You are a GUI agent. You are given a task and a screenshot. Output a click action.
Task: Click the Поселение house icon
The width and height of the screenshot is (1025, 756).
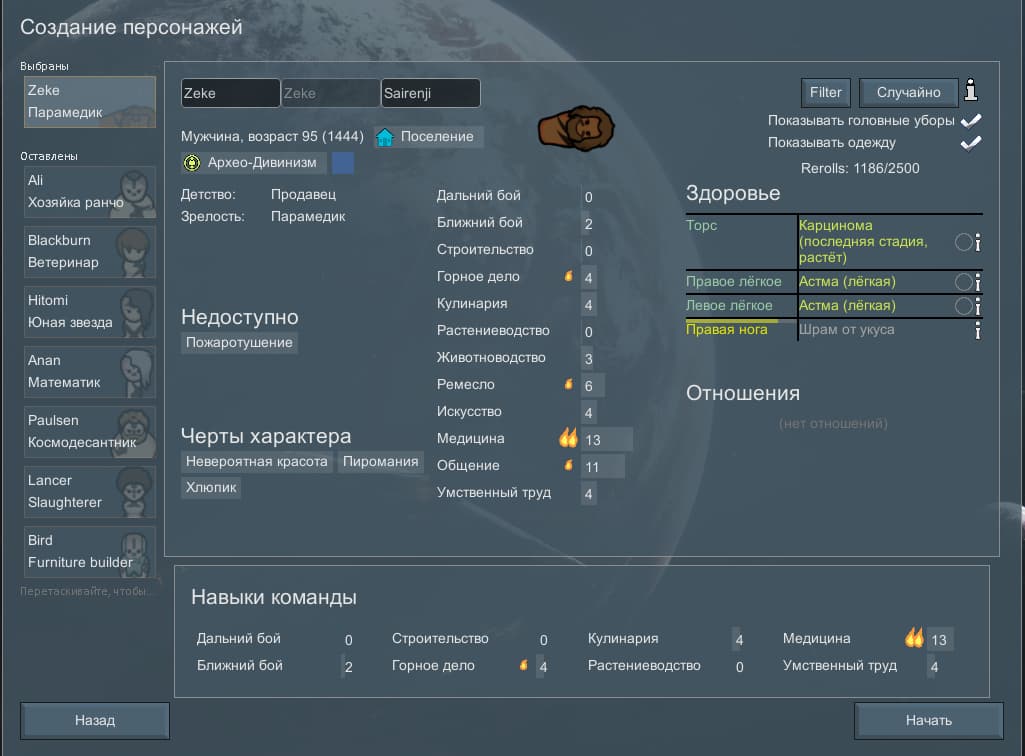(385, 137)
